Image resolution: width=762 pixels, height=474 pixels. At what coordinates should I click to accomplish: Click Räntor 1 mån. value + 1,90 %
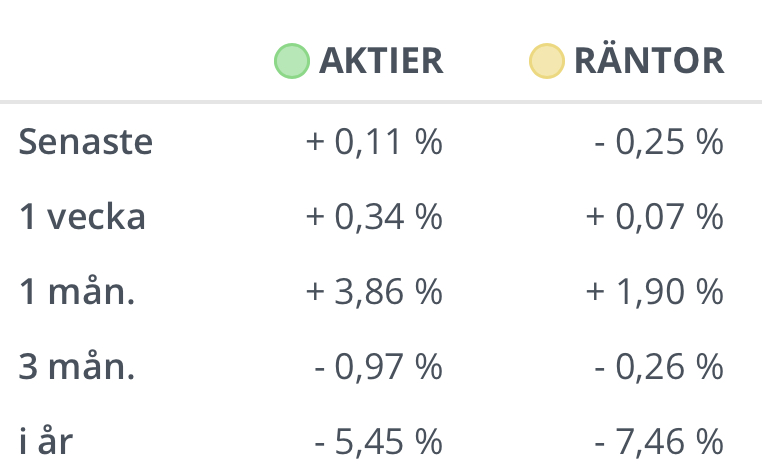(655, 292)
